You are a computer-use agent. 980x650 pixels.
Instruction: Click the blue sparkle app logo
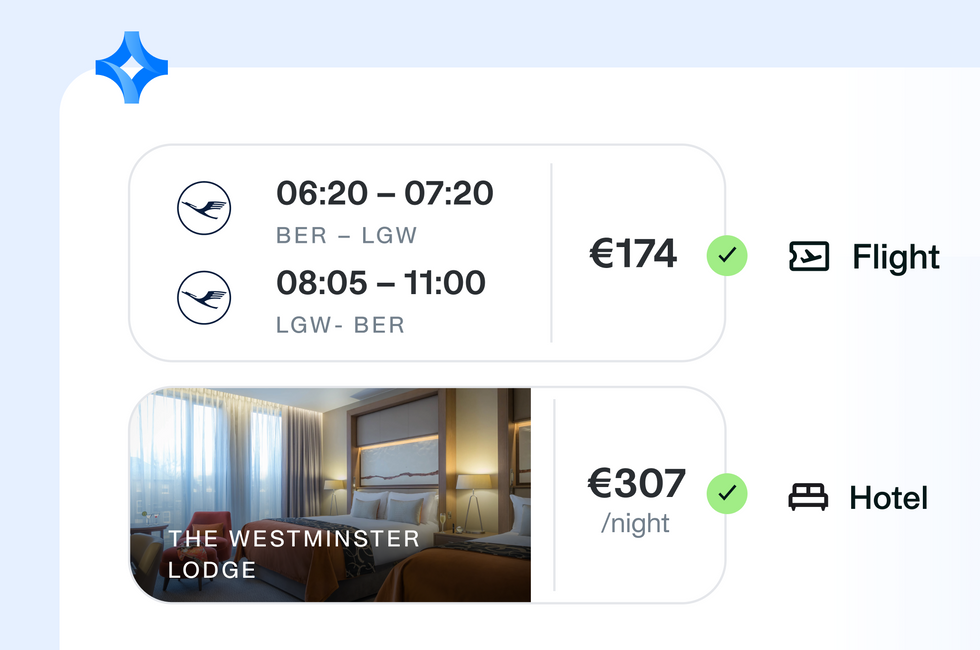tap(131, 68)
